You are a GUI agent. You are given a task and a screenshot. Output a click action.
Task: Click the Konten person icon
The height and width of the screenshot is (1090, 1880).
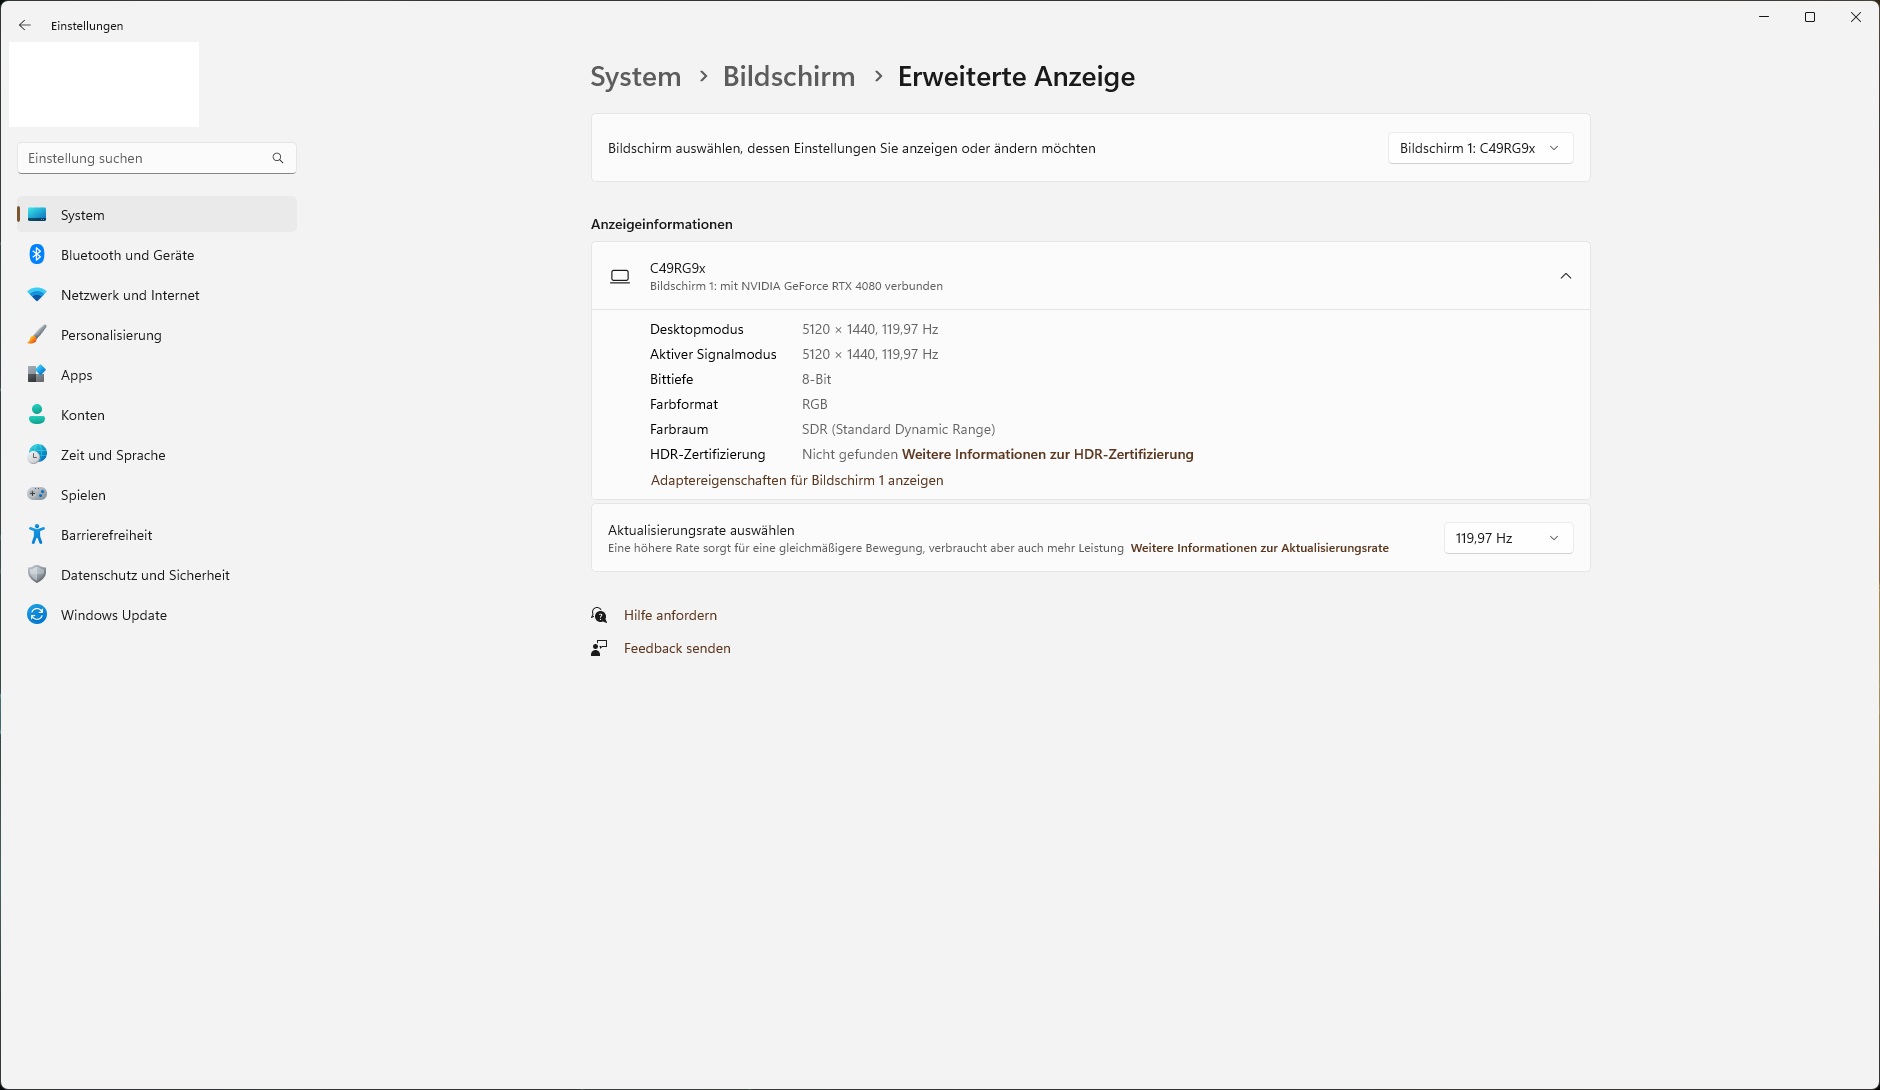tap(37, 415)
